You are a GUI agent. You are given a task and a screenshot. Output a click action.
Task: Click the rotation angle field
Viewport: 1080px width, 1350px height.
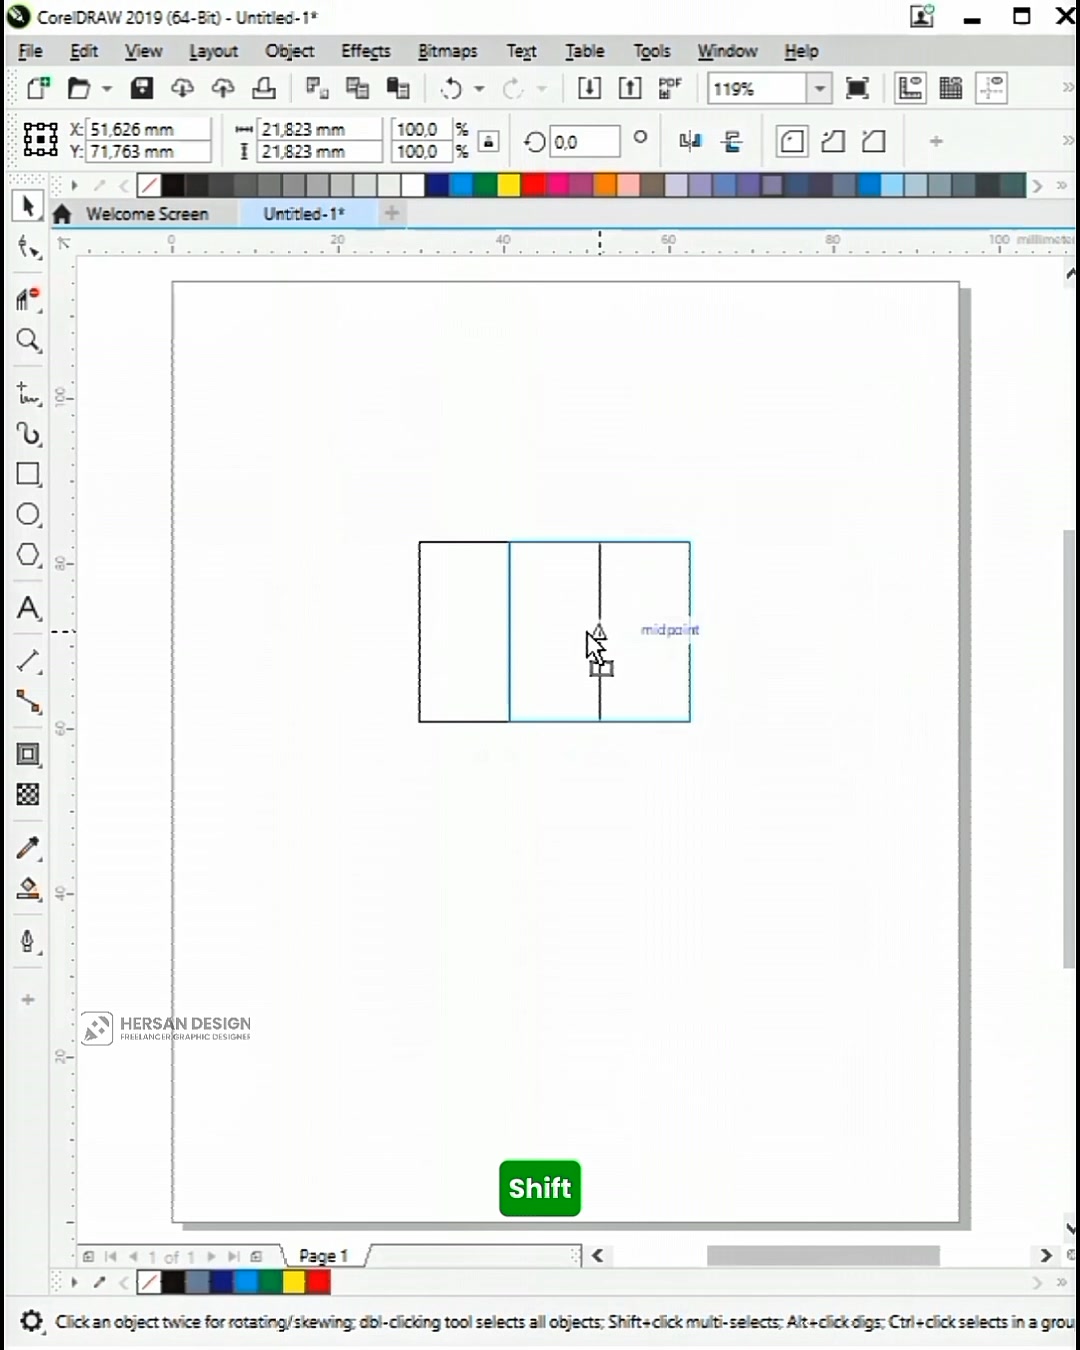point(585,142)
